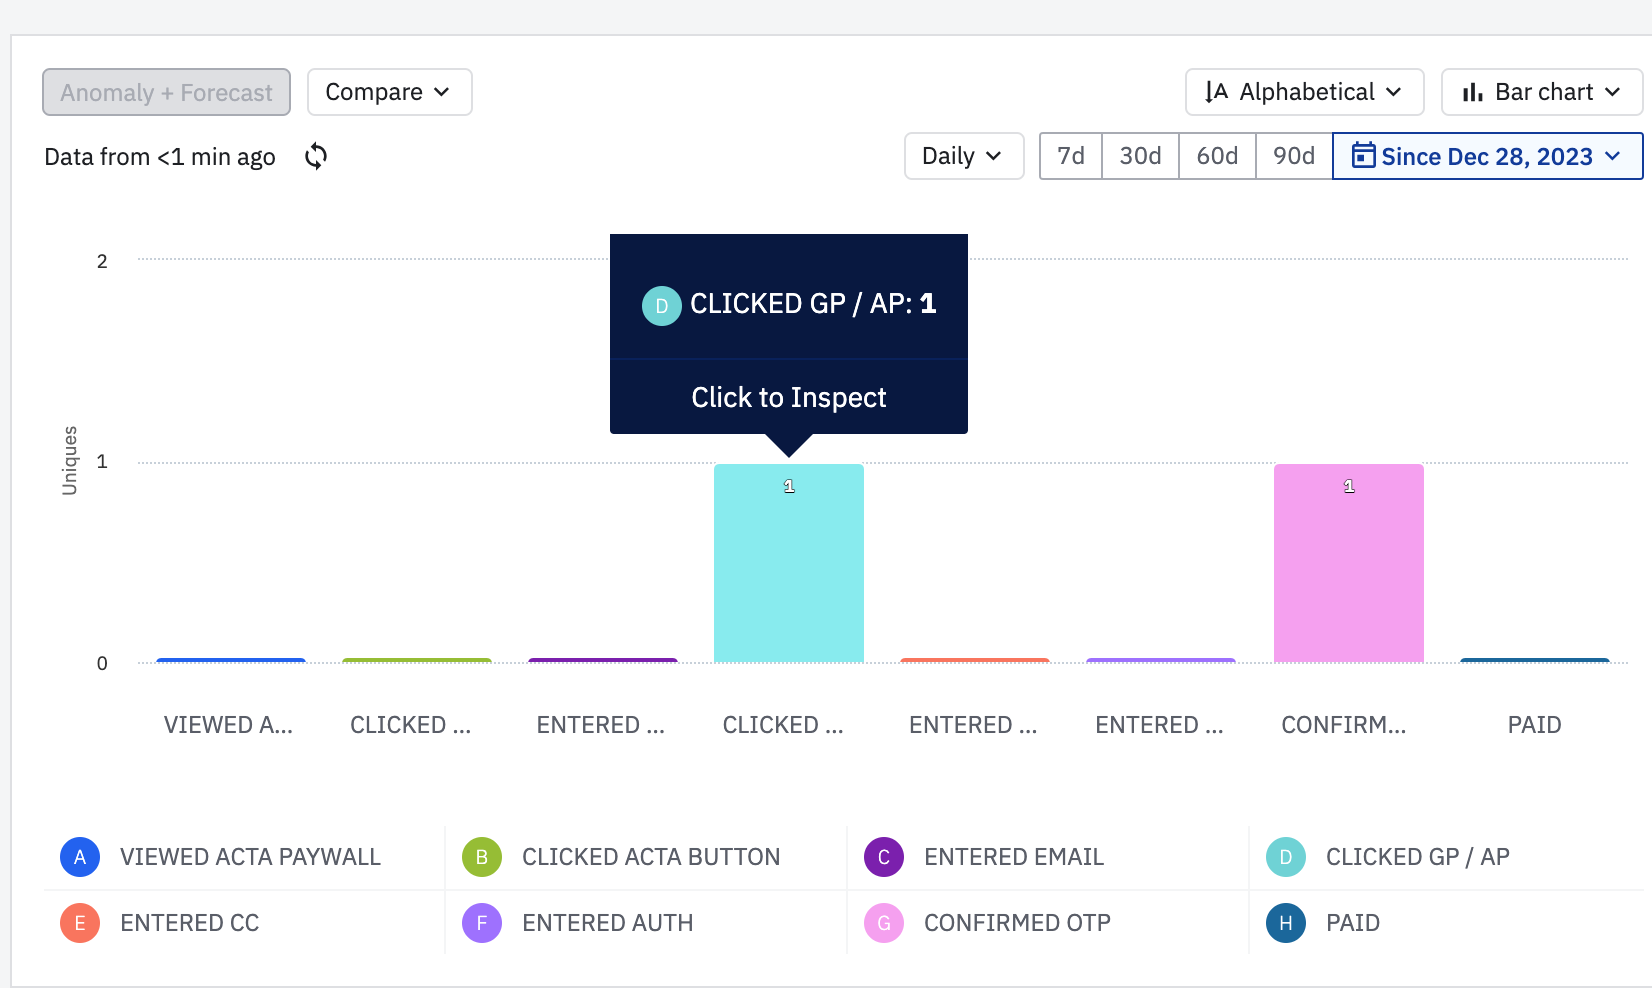The height and width of the screenshot is (988, 1652).
Task: Click the PAID axis label
Action: pyautogui.click(x=1535, y=725)
